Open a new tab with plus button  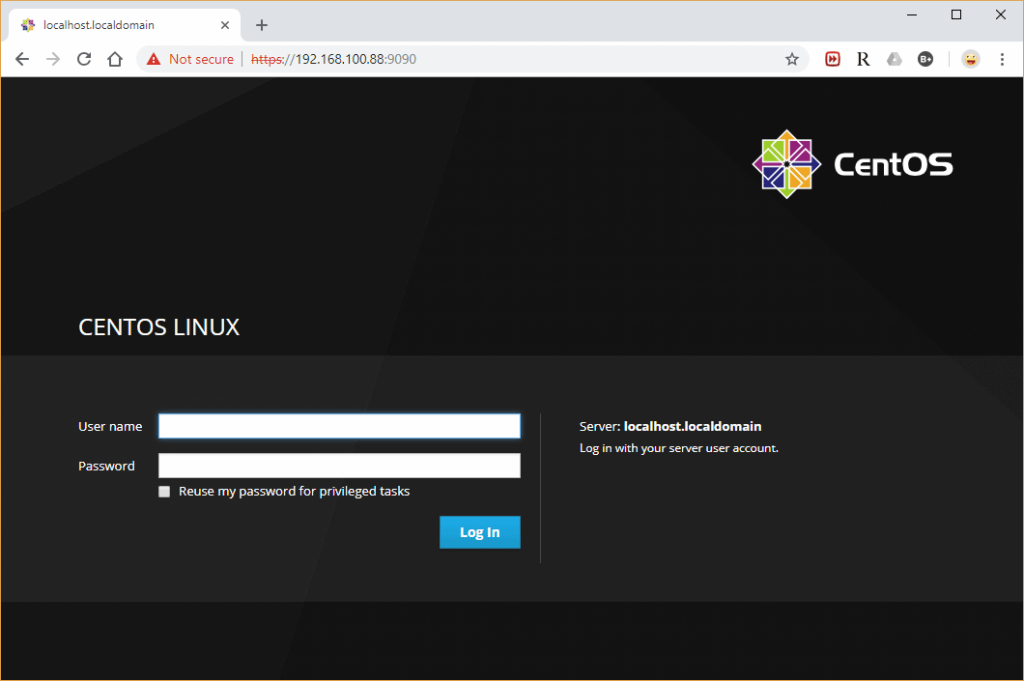click(262, 25)
